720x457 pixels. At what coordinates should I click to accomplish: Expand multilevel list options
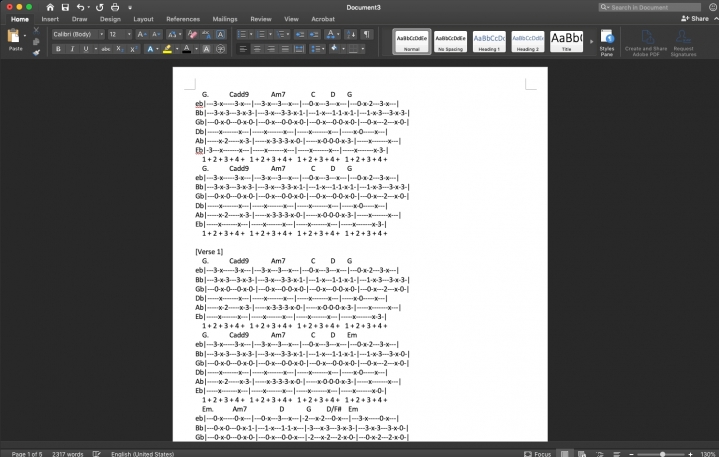288,34
